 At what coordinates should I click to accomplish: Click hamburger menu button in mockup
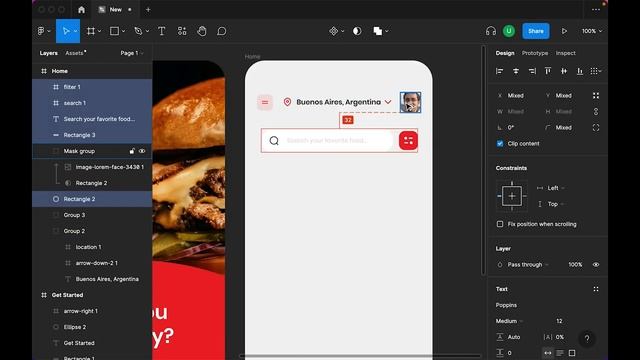[x=265, y=102]
